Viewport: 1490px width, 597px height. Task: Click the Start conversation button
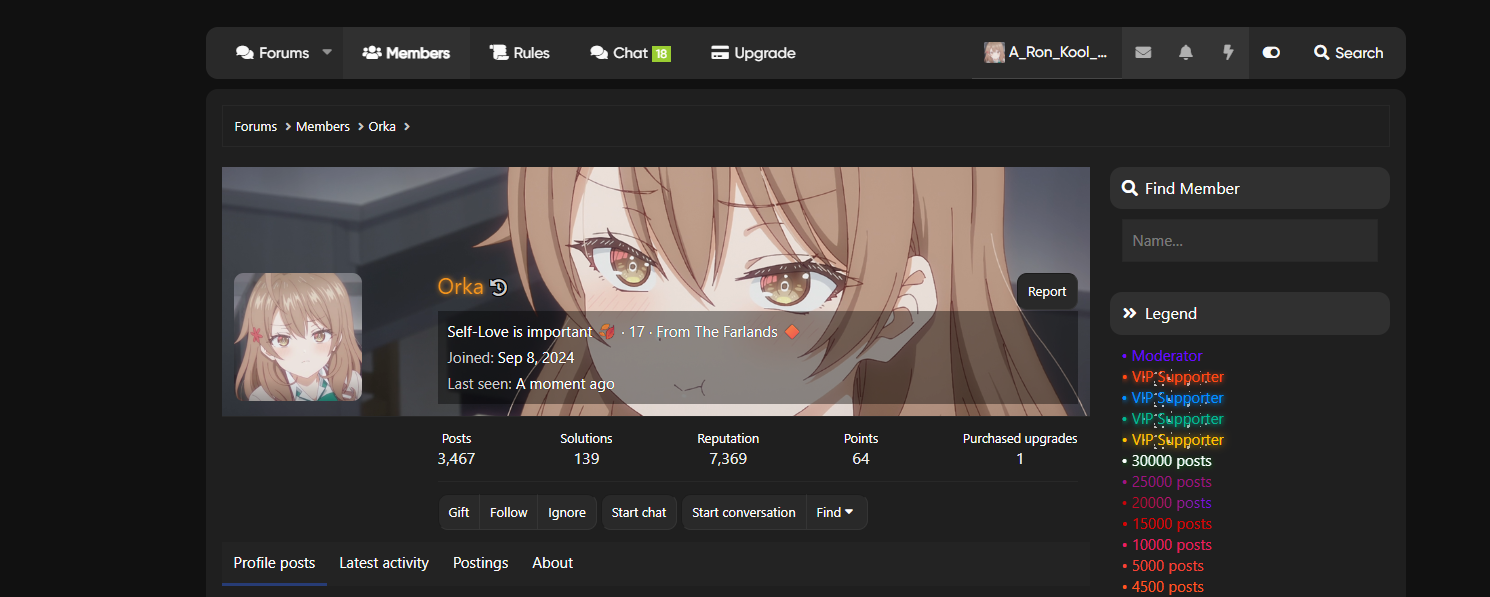tap(744, 513)
